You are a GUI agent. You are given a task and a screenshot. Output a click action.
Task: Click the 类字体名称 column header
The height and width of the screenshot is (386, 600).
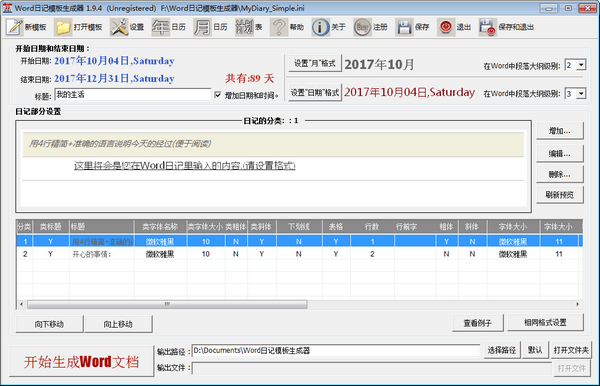pyautogui.click(x=160, y=227)
